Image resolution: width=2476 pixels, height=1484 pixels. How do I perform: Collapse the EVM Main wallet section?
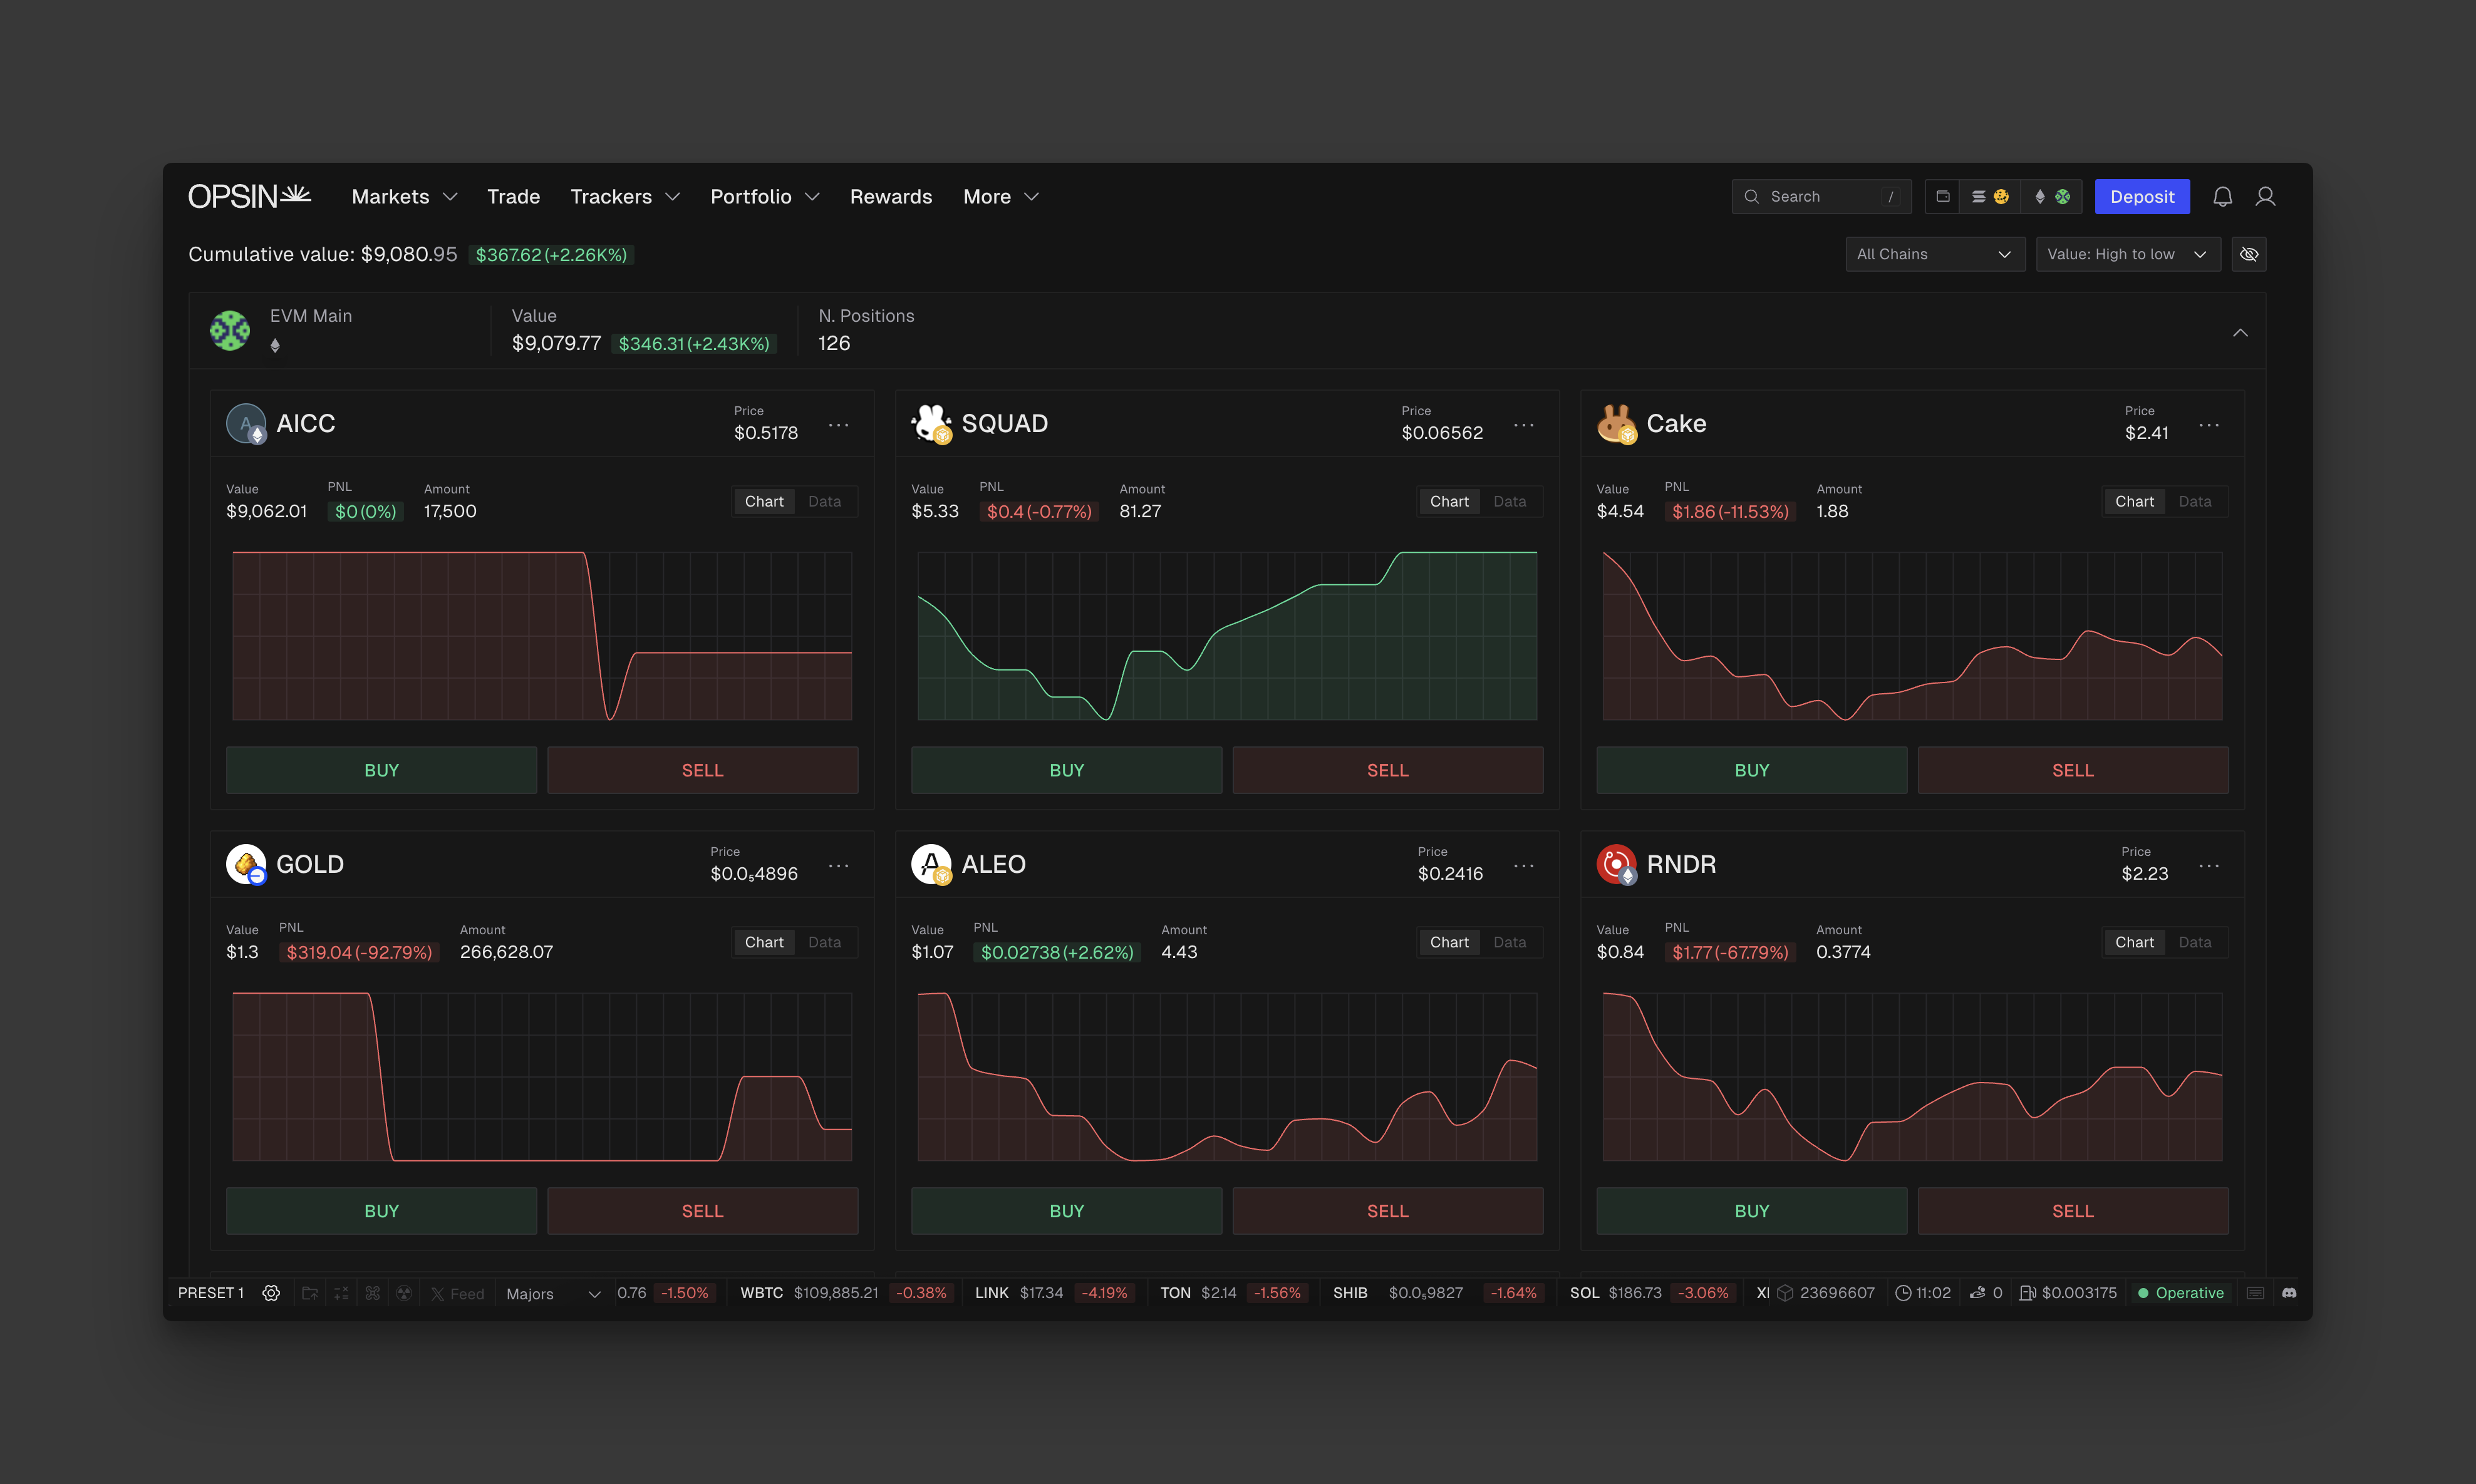(x=2240, y=332)
